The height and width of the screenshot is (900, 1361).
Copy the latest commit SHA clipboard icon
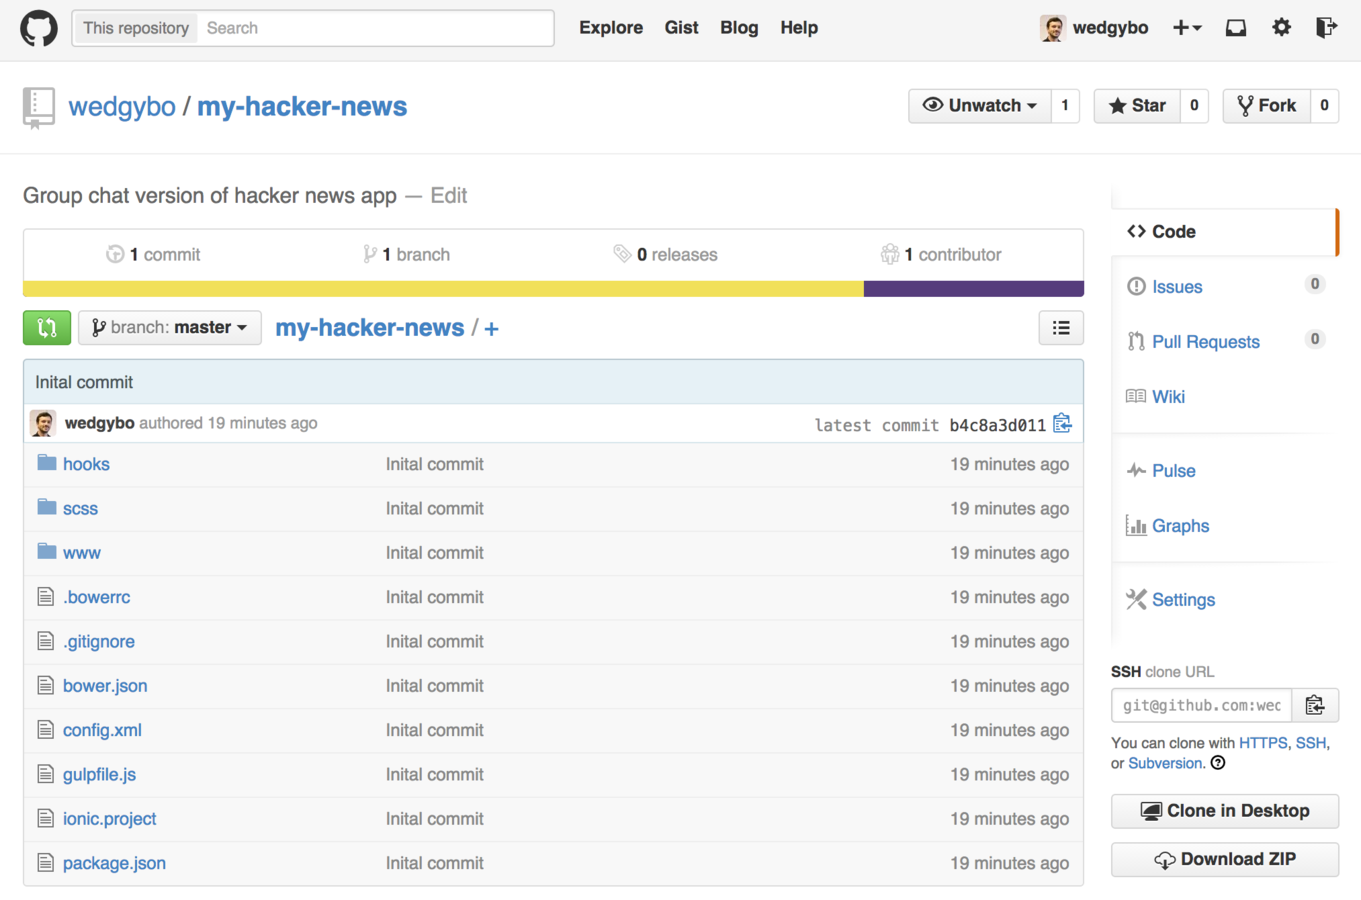pyautogui.click(x=1062, y=424)
